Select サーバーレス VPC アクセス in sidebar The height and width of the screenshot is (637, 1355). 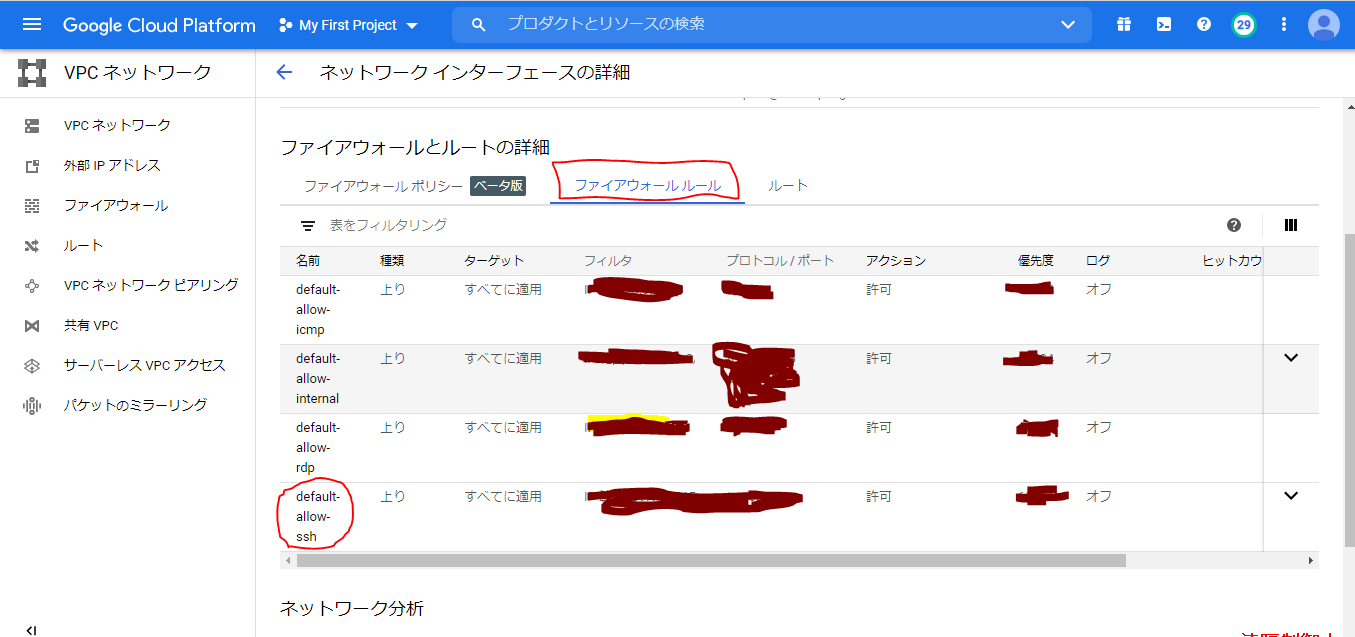145,365
